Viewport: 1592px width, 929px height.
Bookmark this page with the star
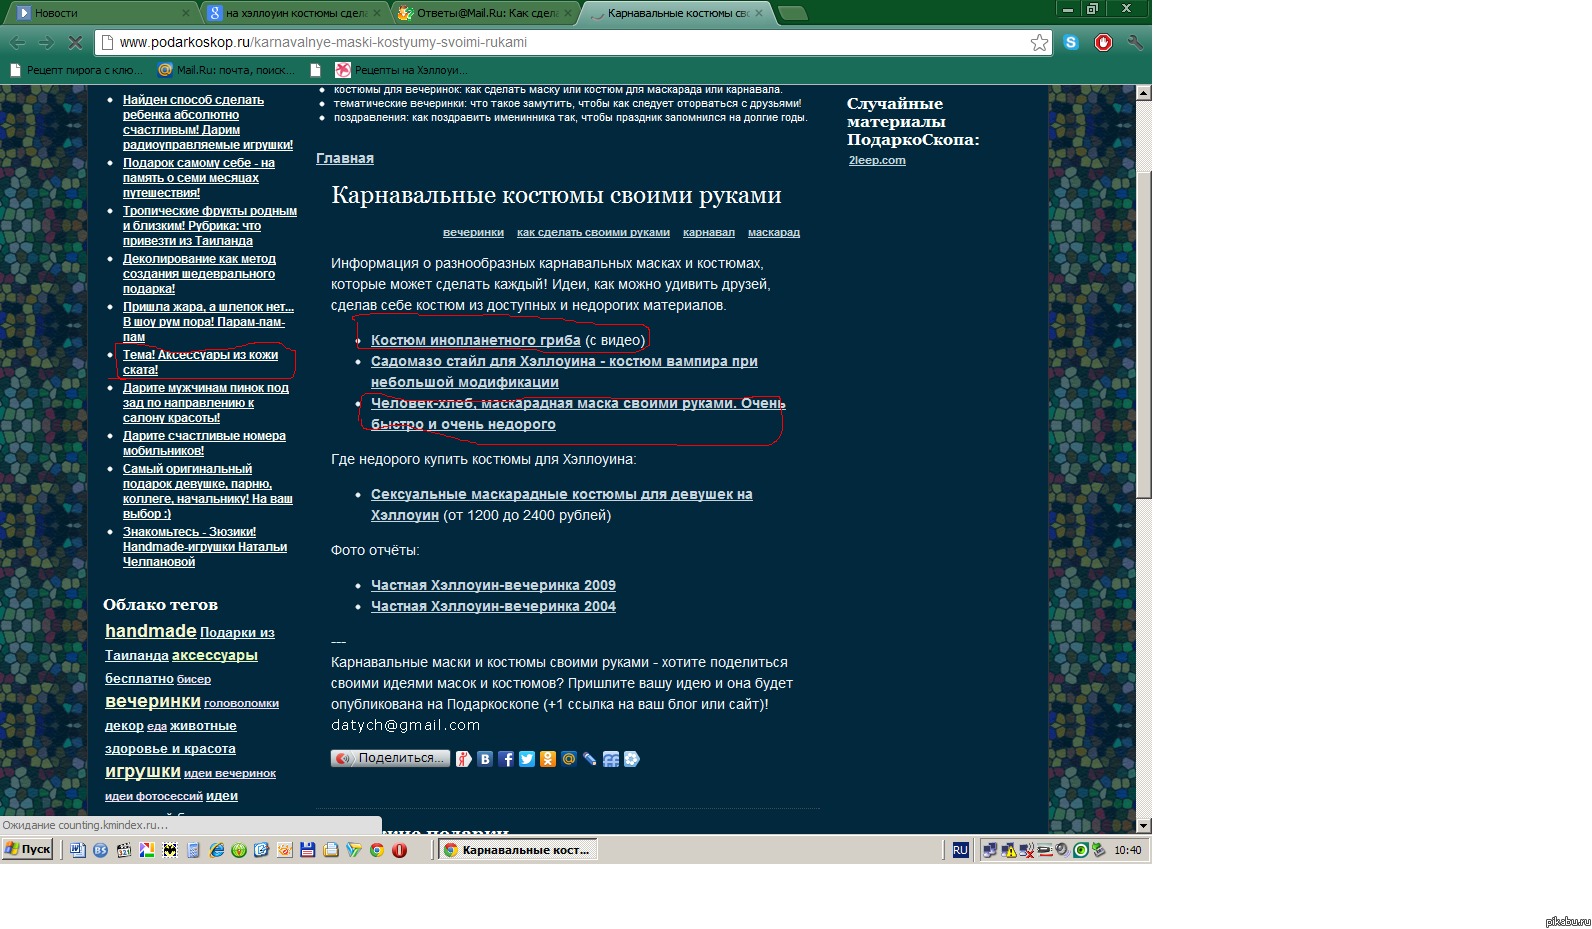pos(1039,42)
